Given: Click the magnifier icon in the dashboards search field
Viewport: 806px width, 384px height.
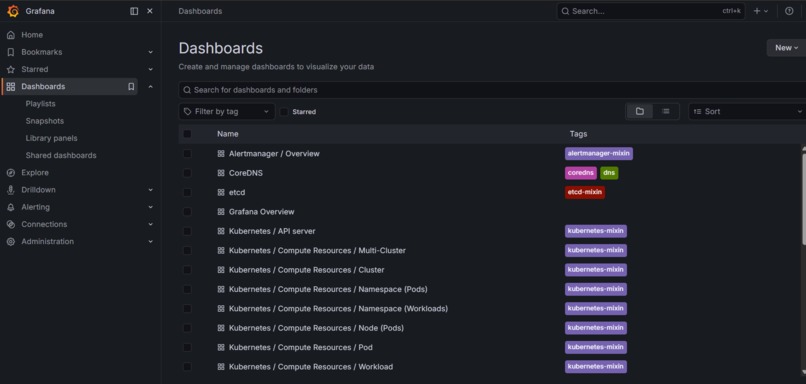Looking at the screenshot, I should [x=187, y=90].
